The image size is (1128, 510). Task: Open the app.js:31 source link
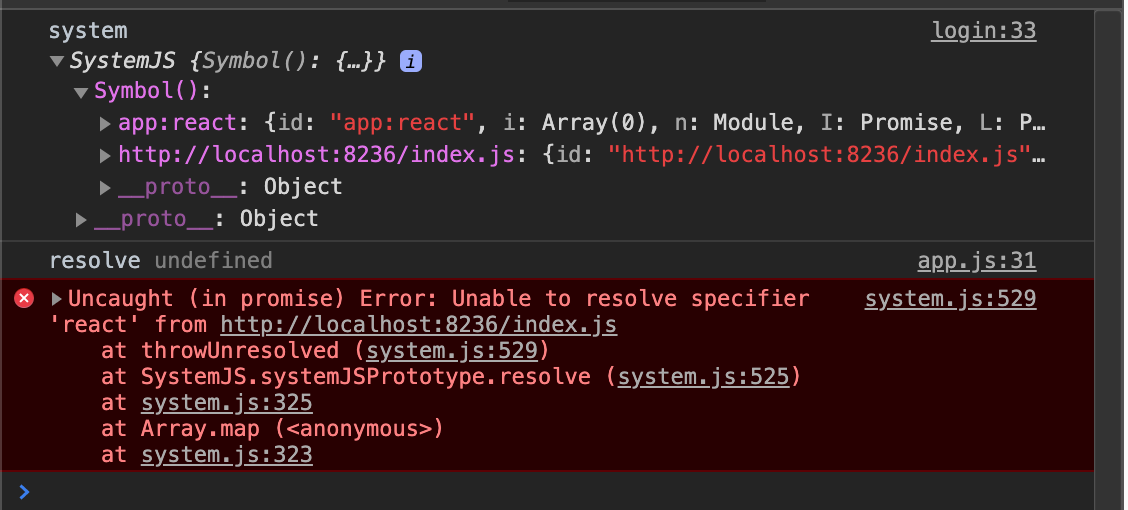[977, 260]
